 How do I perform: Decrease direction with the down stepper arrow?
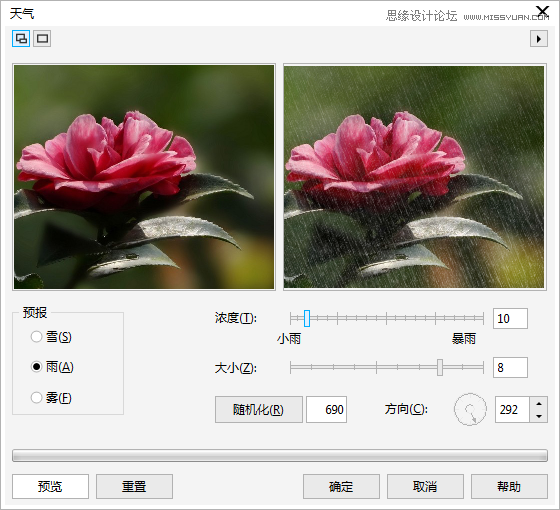tap(539, 416)
